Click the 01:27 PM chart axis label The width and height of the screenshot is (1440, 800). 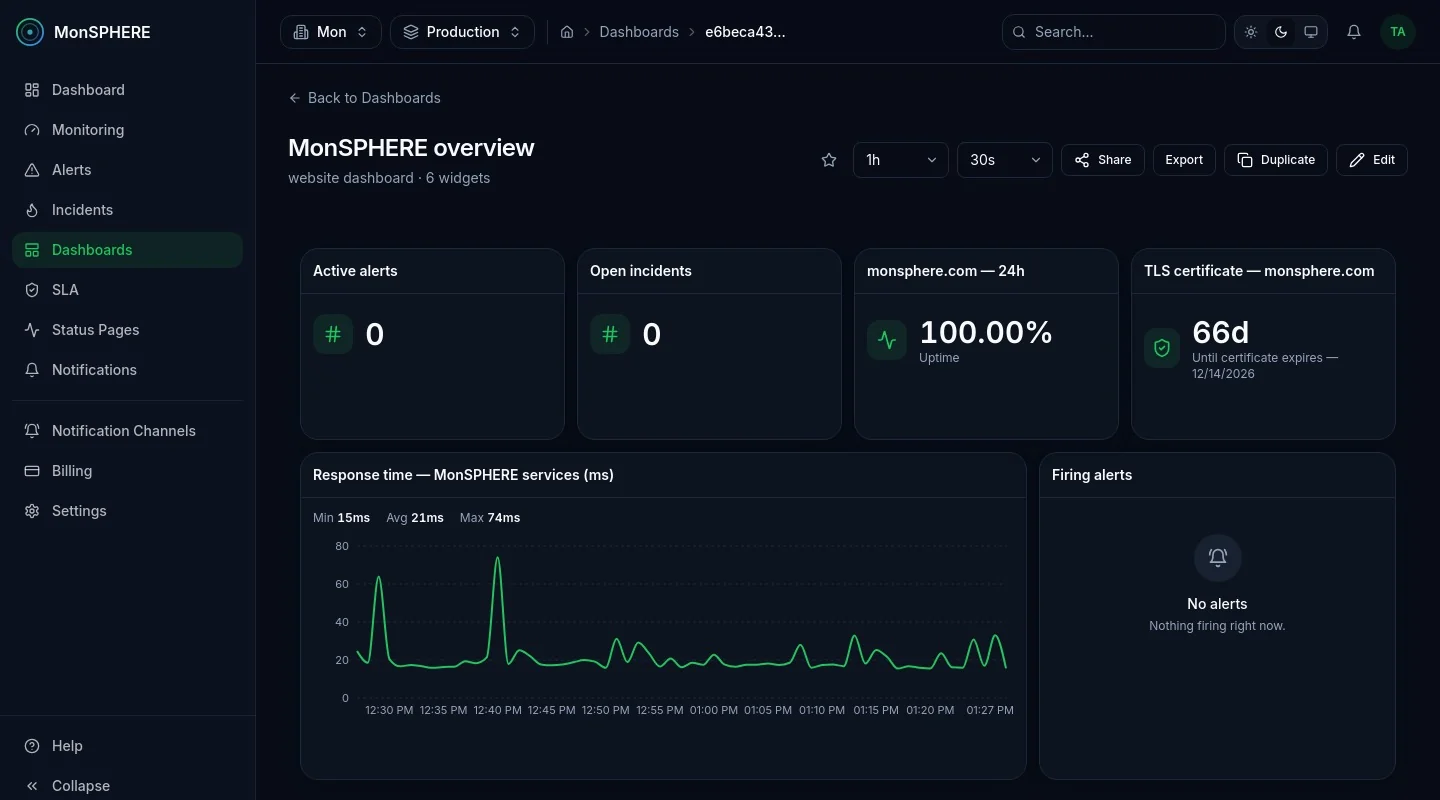[x=990, y=710]
